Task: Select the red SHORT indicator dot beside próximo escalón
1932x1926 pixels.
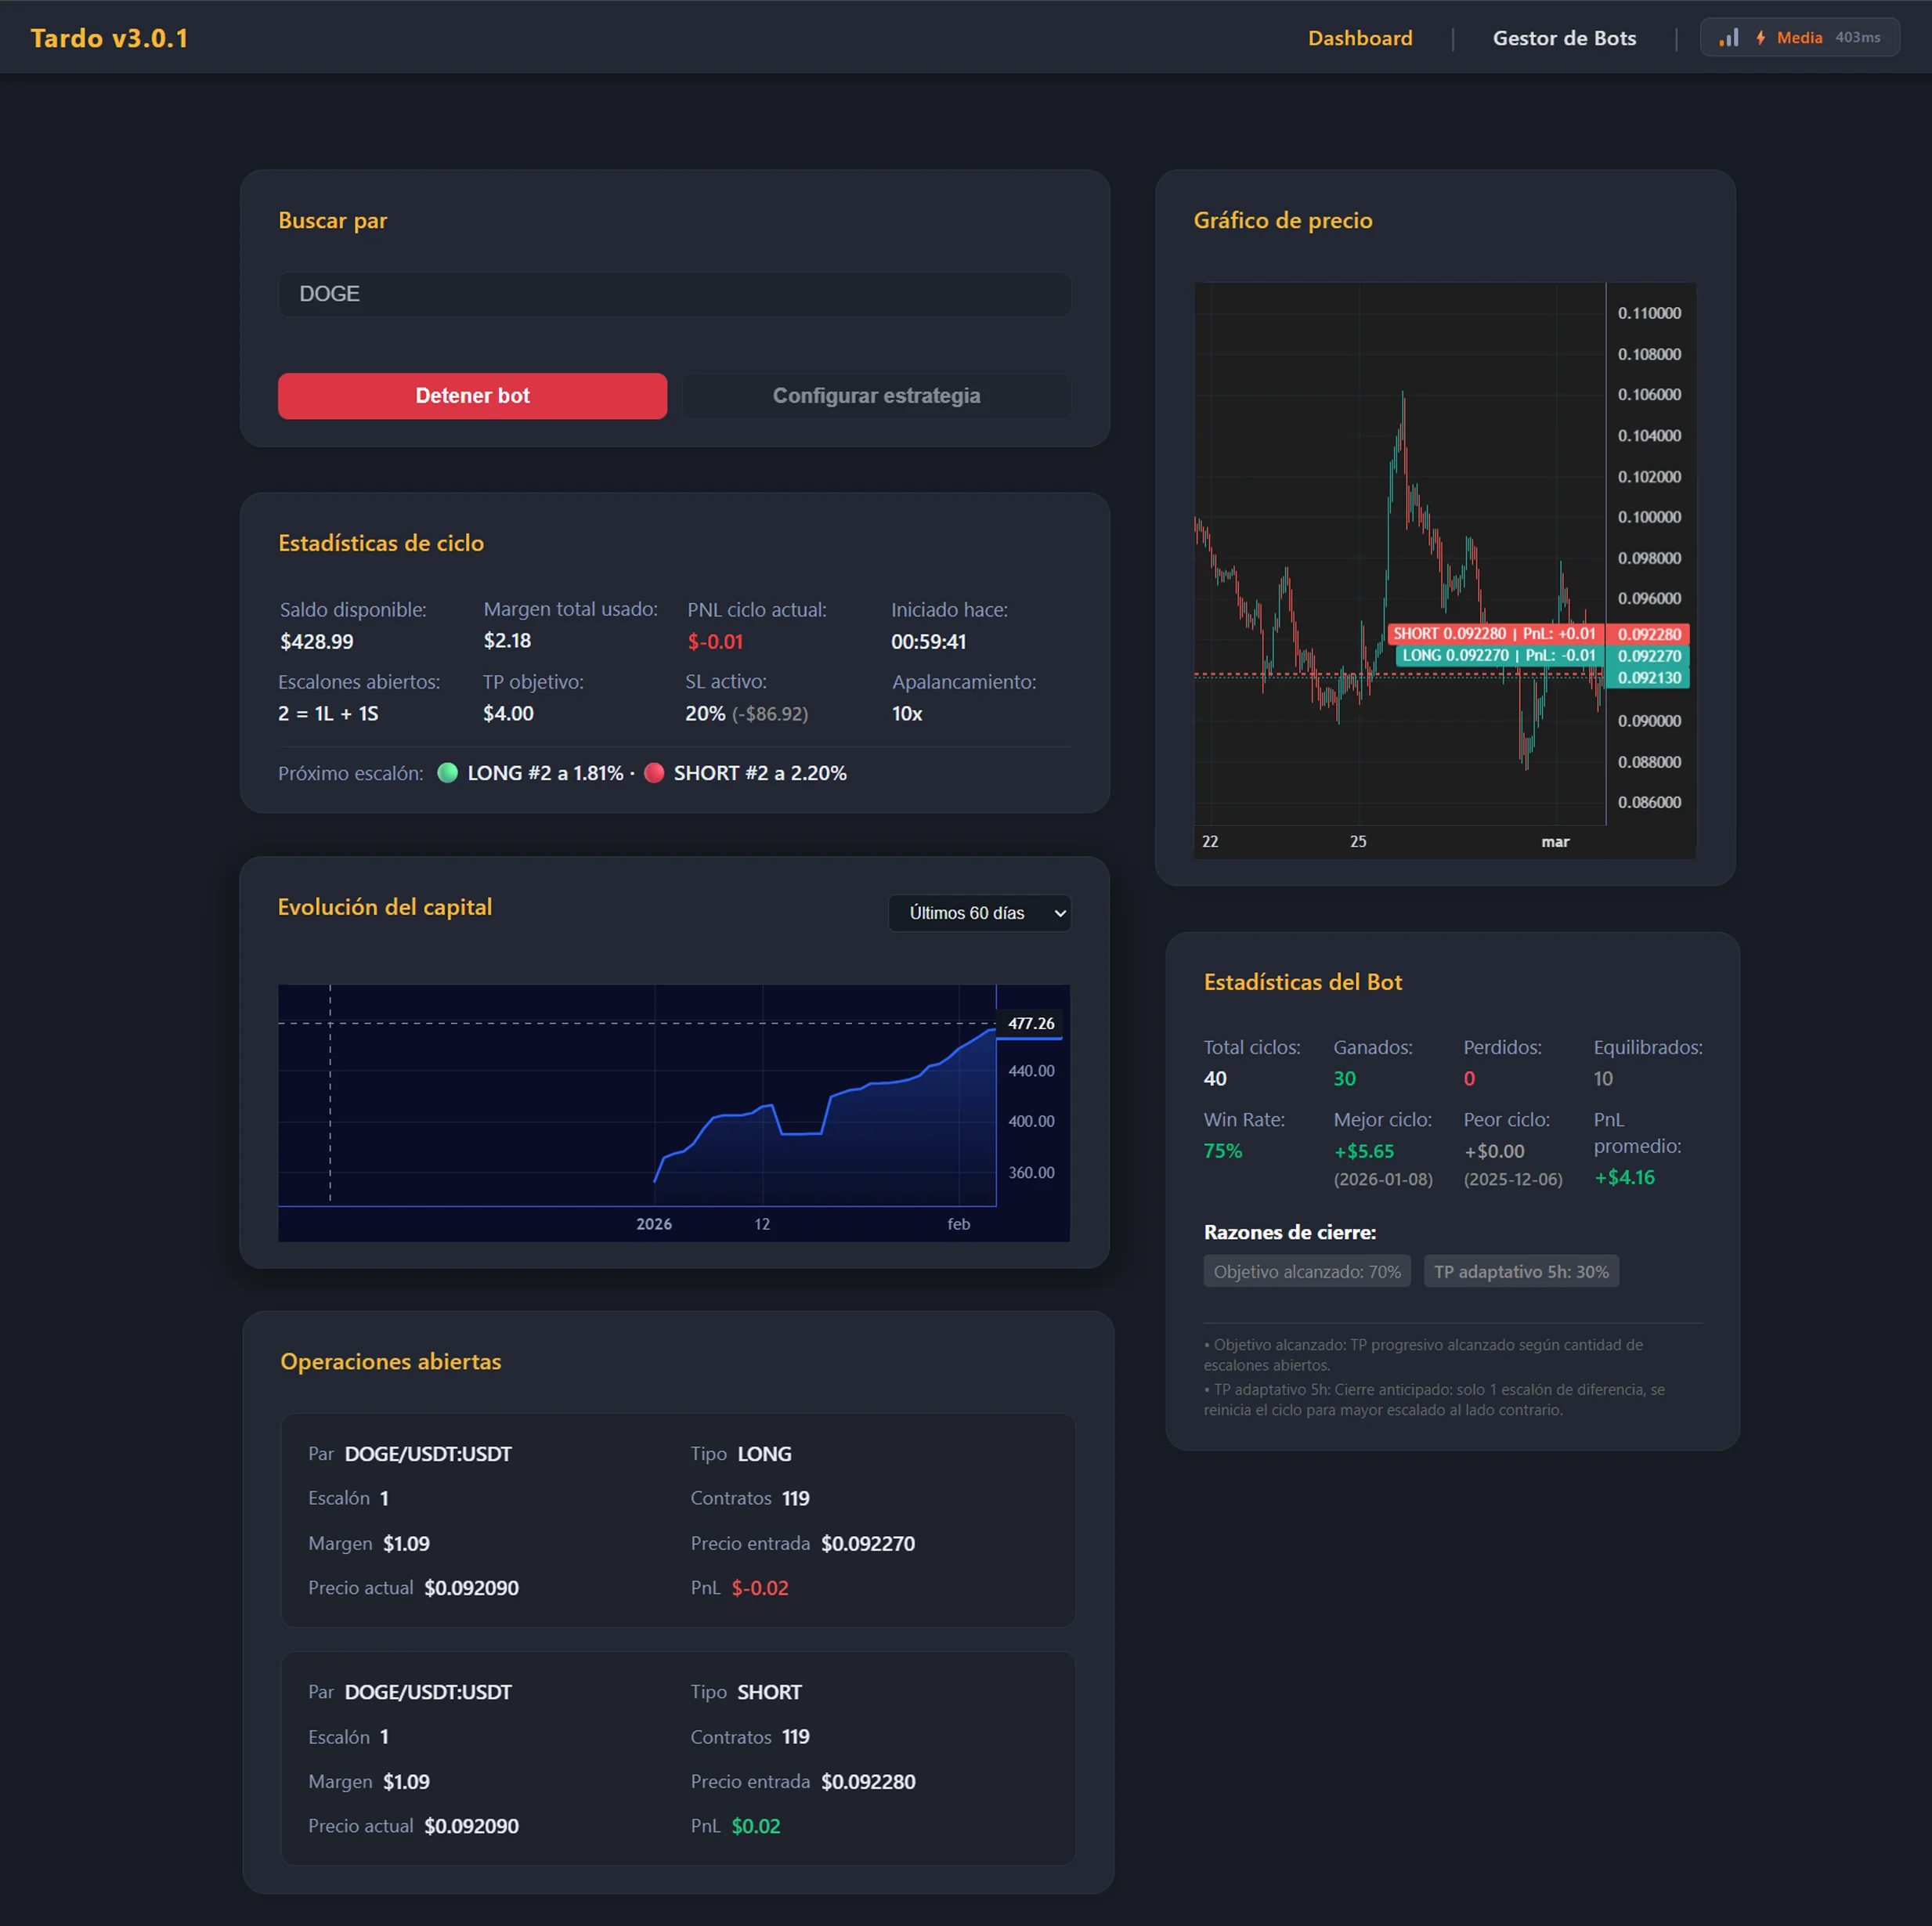Action: tap(655, 772)
